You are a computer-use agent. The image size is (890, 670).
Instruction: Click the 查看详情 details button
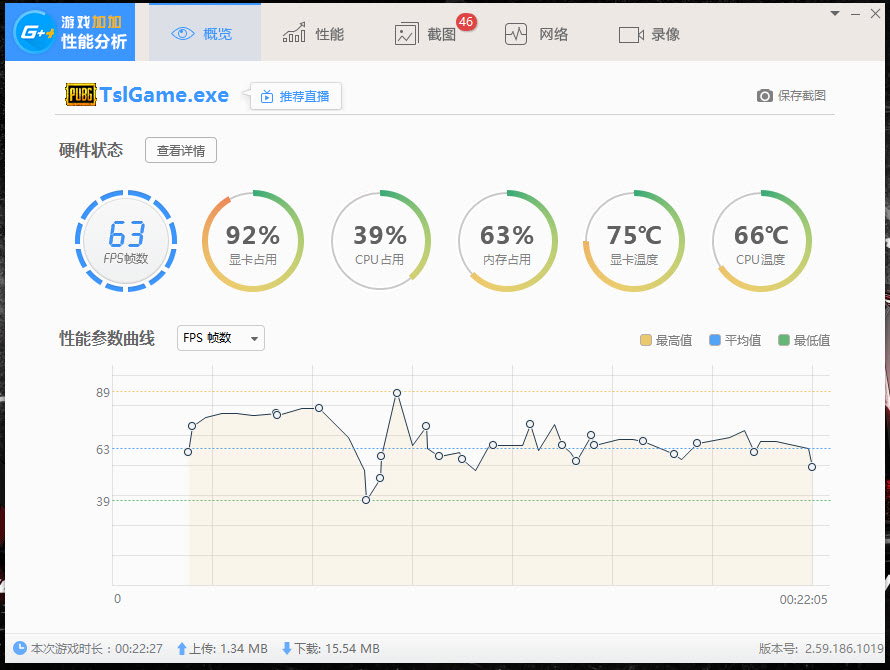181,151
